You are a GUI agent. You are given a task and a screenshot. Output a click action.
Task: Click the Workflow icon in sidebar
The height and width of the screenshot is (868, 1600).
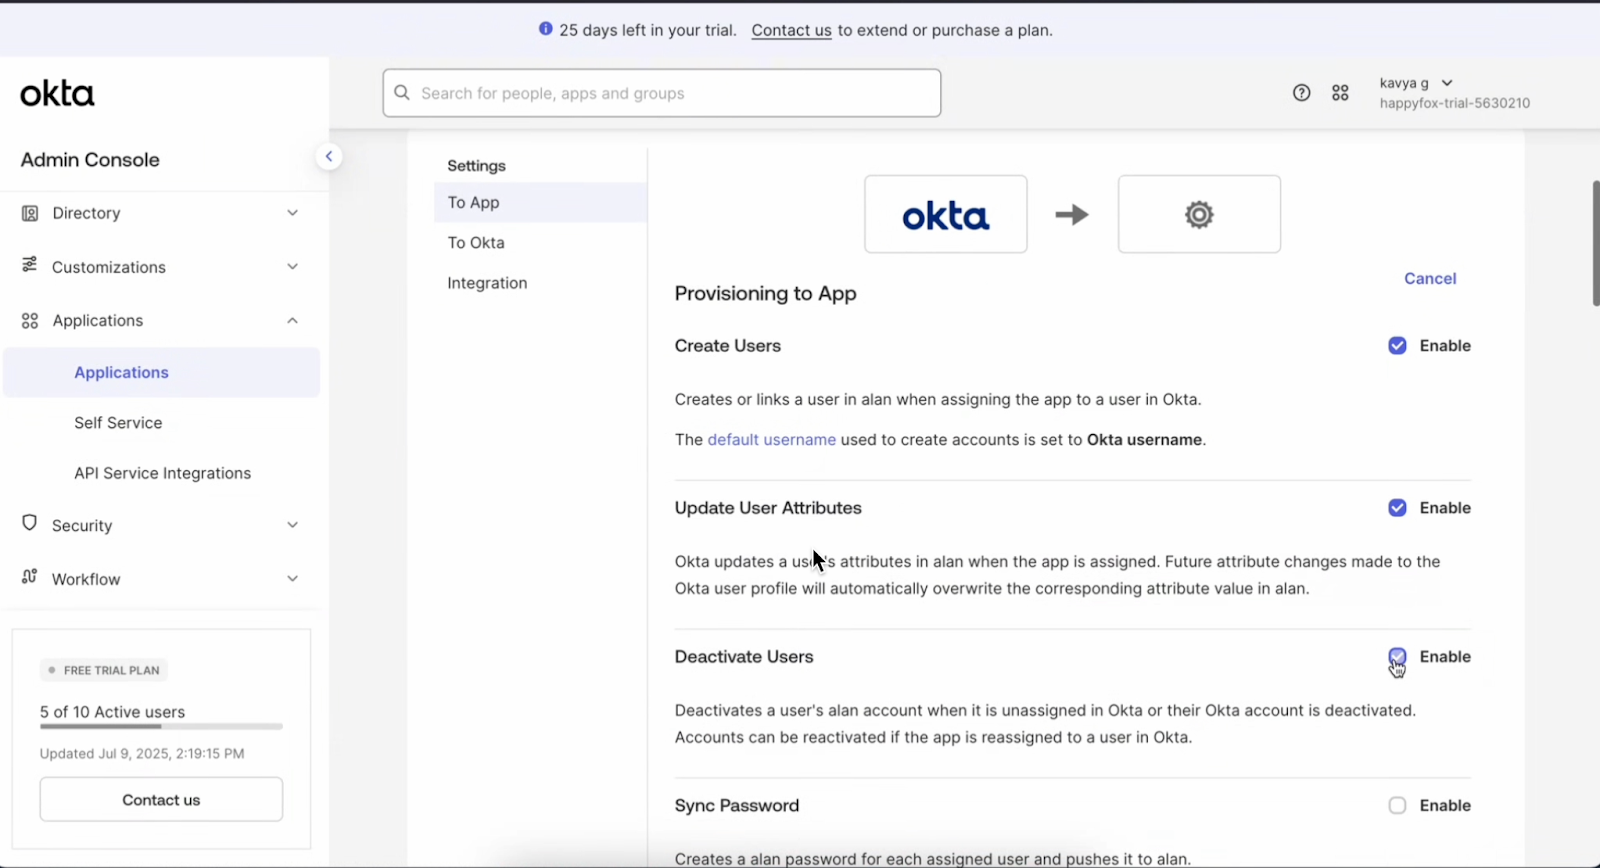click(30, 577)
